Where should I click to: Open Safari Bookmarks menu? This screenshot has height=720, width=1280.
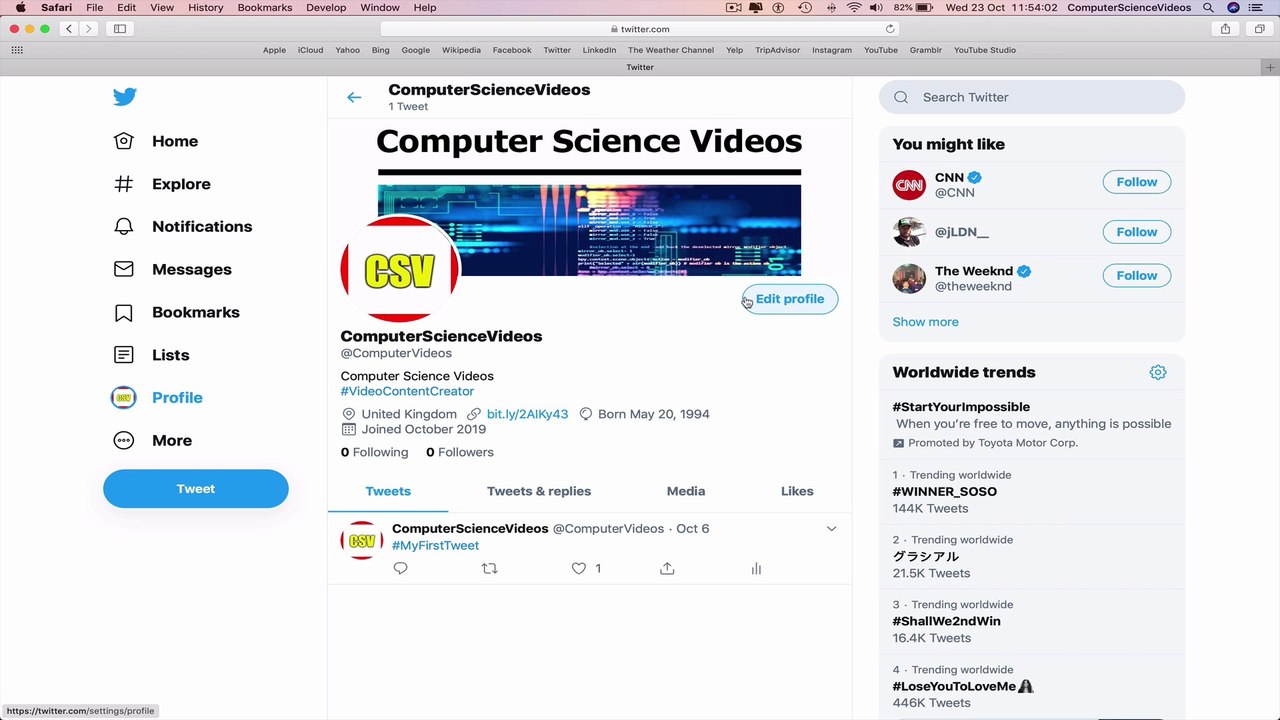tap(265, 7)
